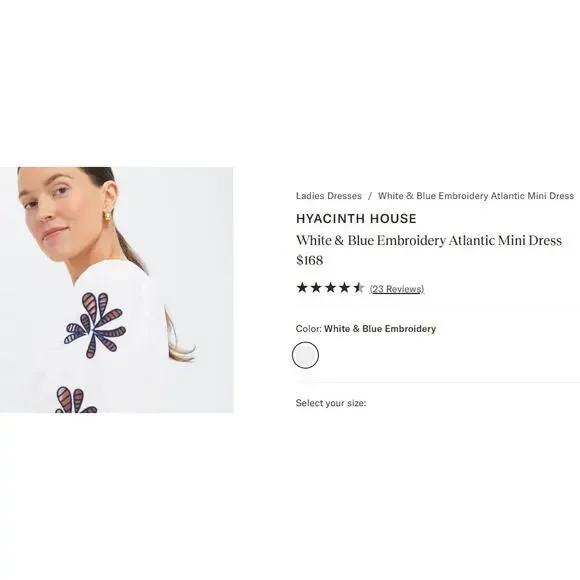Click the White & Blue Embroidery Atlantic Mini Dress title
This screenshot has width=580, height=580.
(x=429, y=240)
